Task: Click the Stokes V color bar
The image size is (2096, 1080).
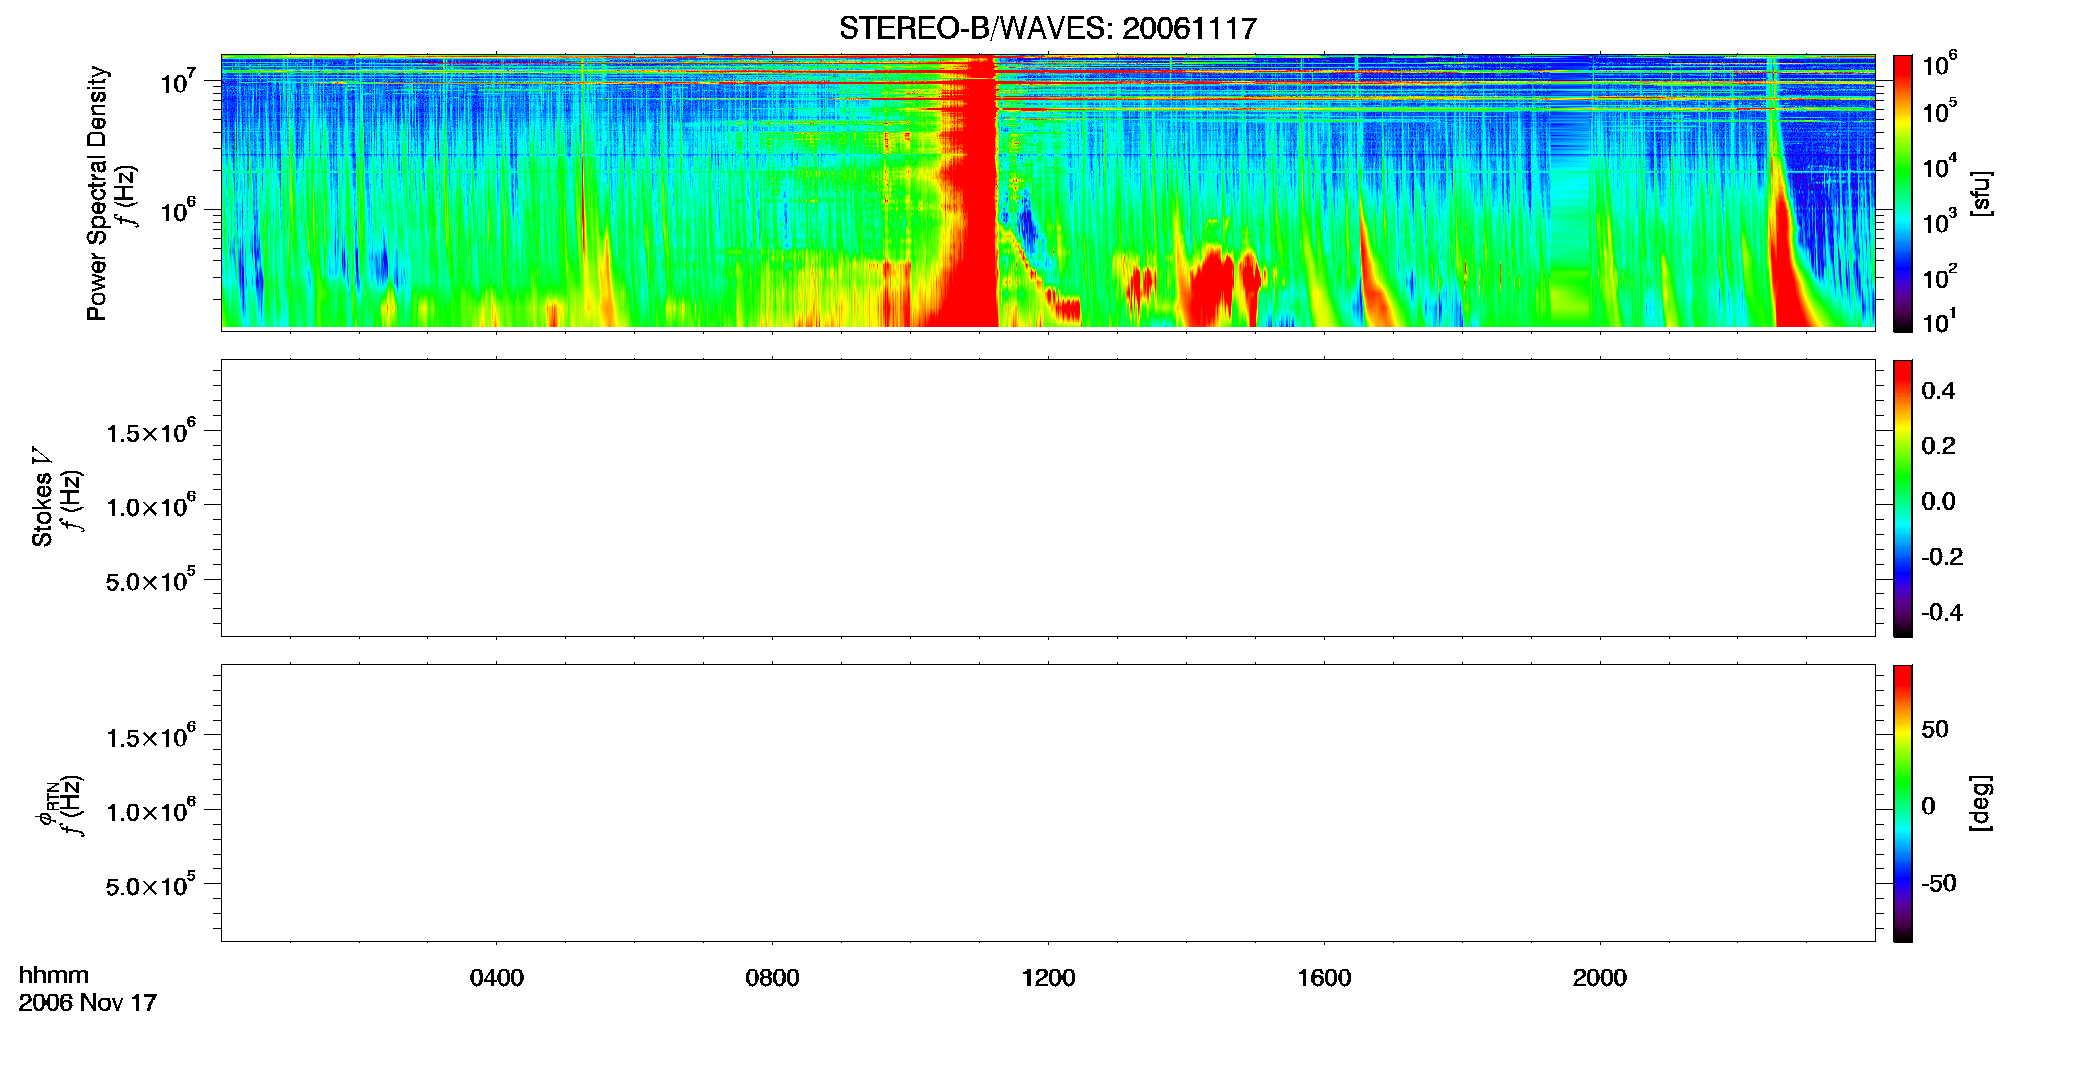Action: coord(1902,498)
